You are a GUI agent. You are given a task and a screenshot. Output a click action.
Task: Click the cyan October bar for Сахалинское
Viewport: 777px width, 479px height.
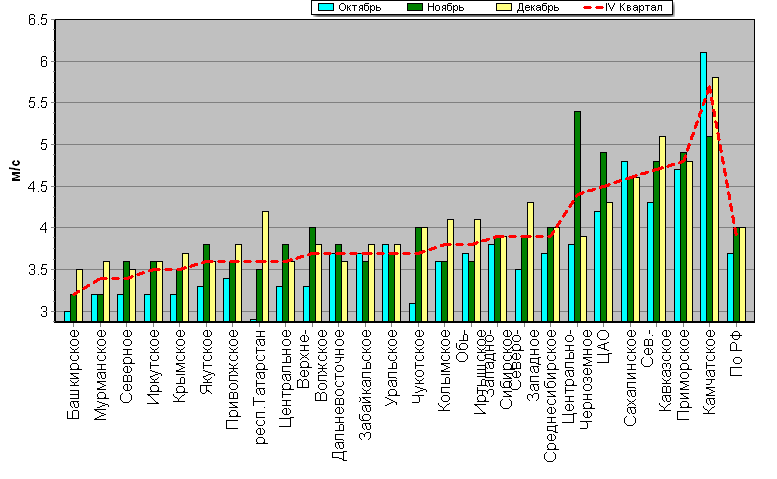624,242
